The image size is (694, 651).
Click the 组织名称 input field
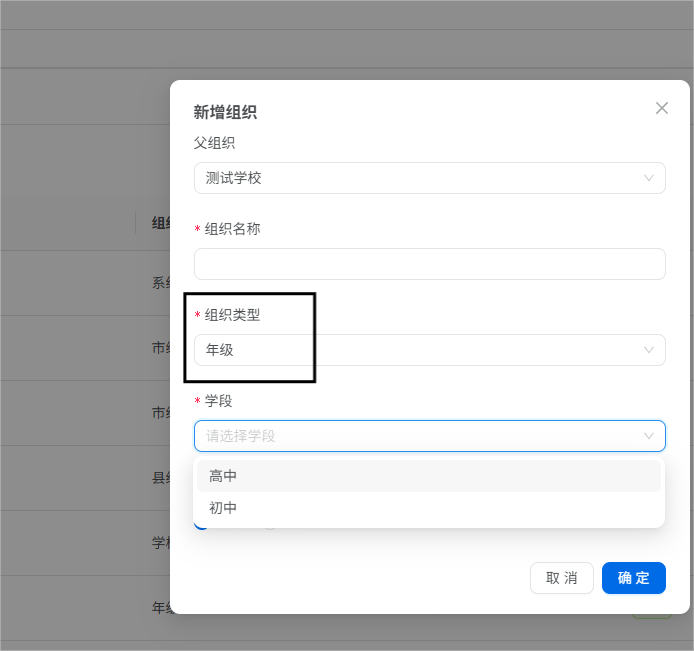click(430, 264)
